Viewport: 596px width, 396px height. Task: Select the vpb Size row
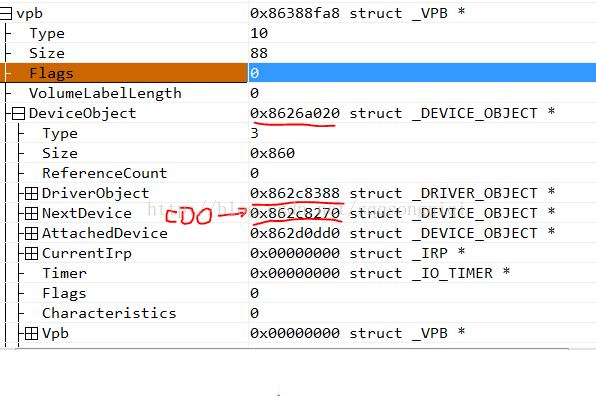[298, 53]
